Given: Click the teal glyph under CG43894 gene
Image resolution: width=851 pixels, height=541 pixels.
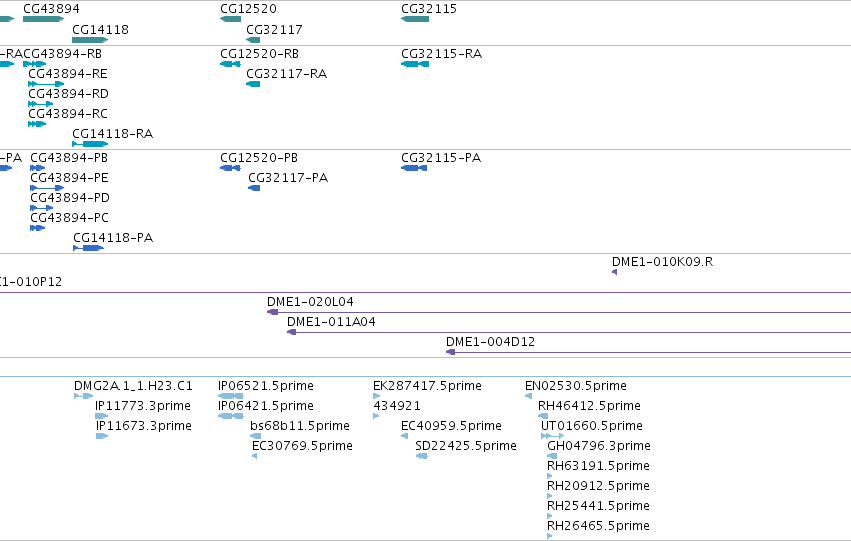Looking at the screenshot, I should (43, 19).
